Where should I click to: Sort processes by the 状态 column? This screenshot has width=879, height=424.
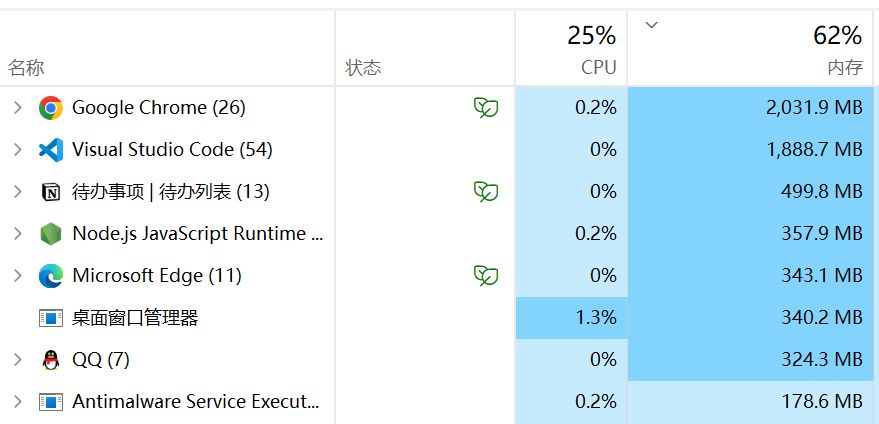[363, 68]
